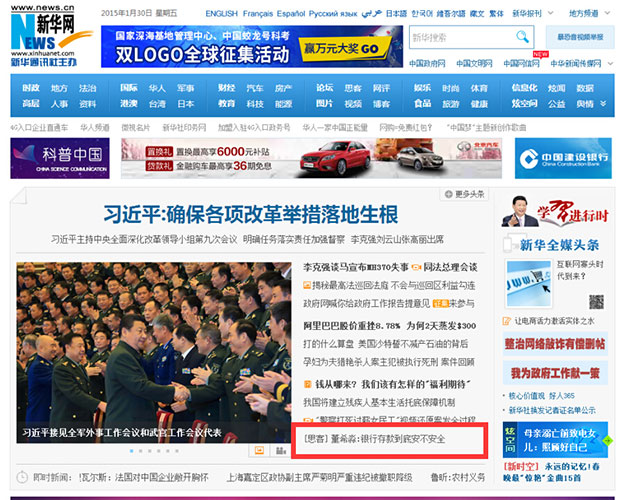
Task: Open the 中国政府网 link
Action: click(x=427, y=64)
